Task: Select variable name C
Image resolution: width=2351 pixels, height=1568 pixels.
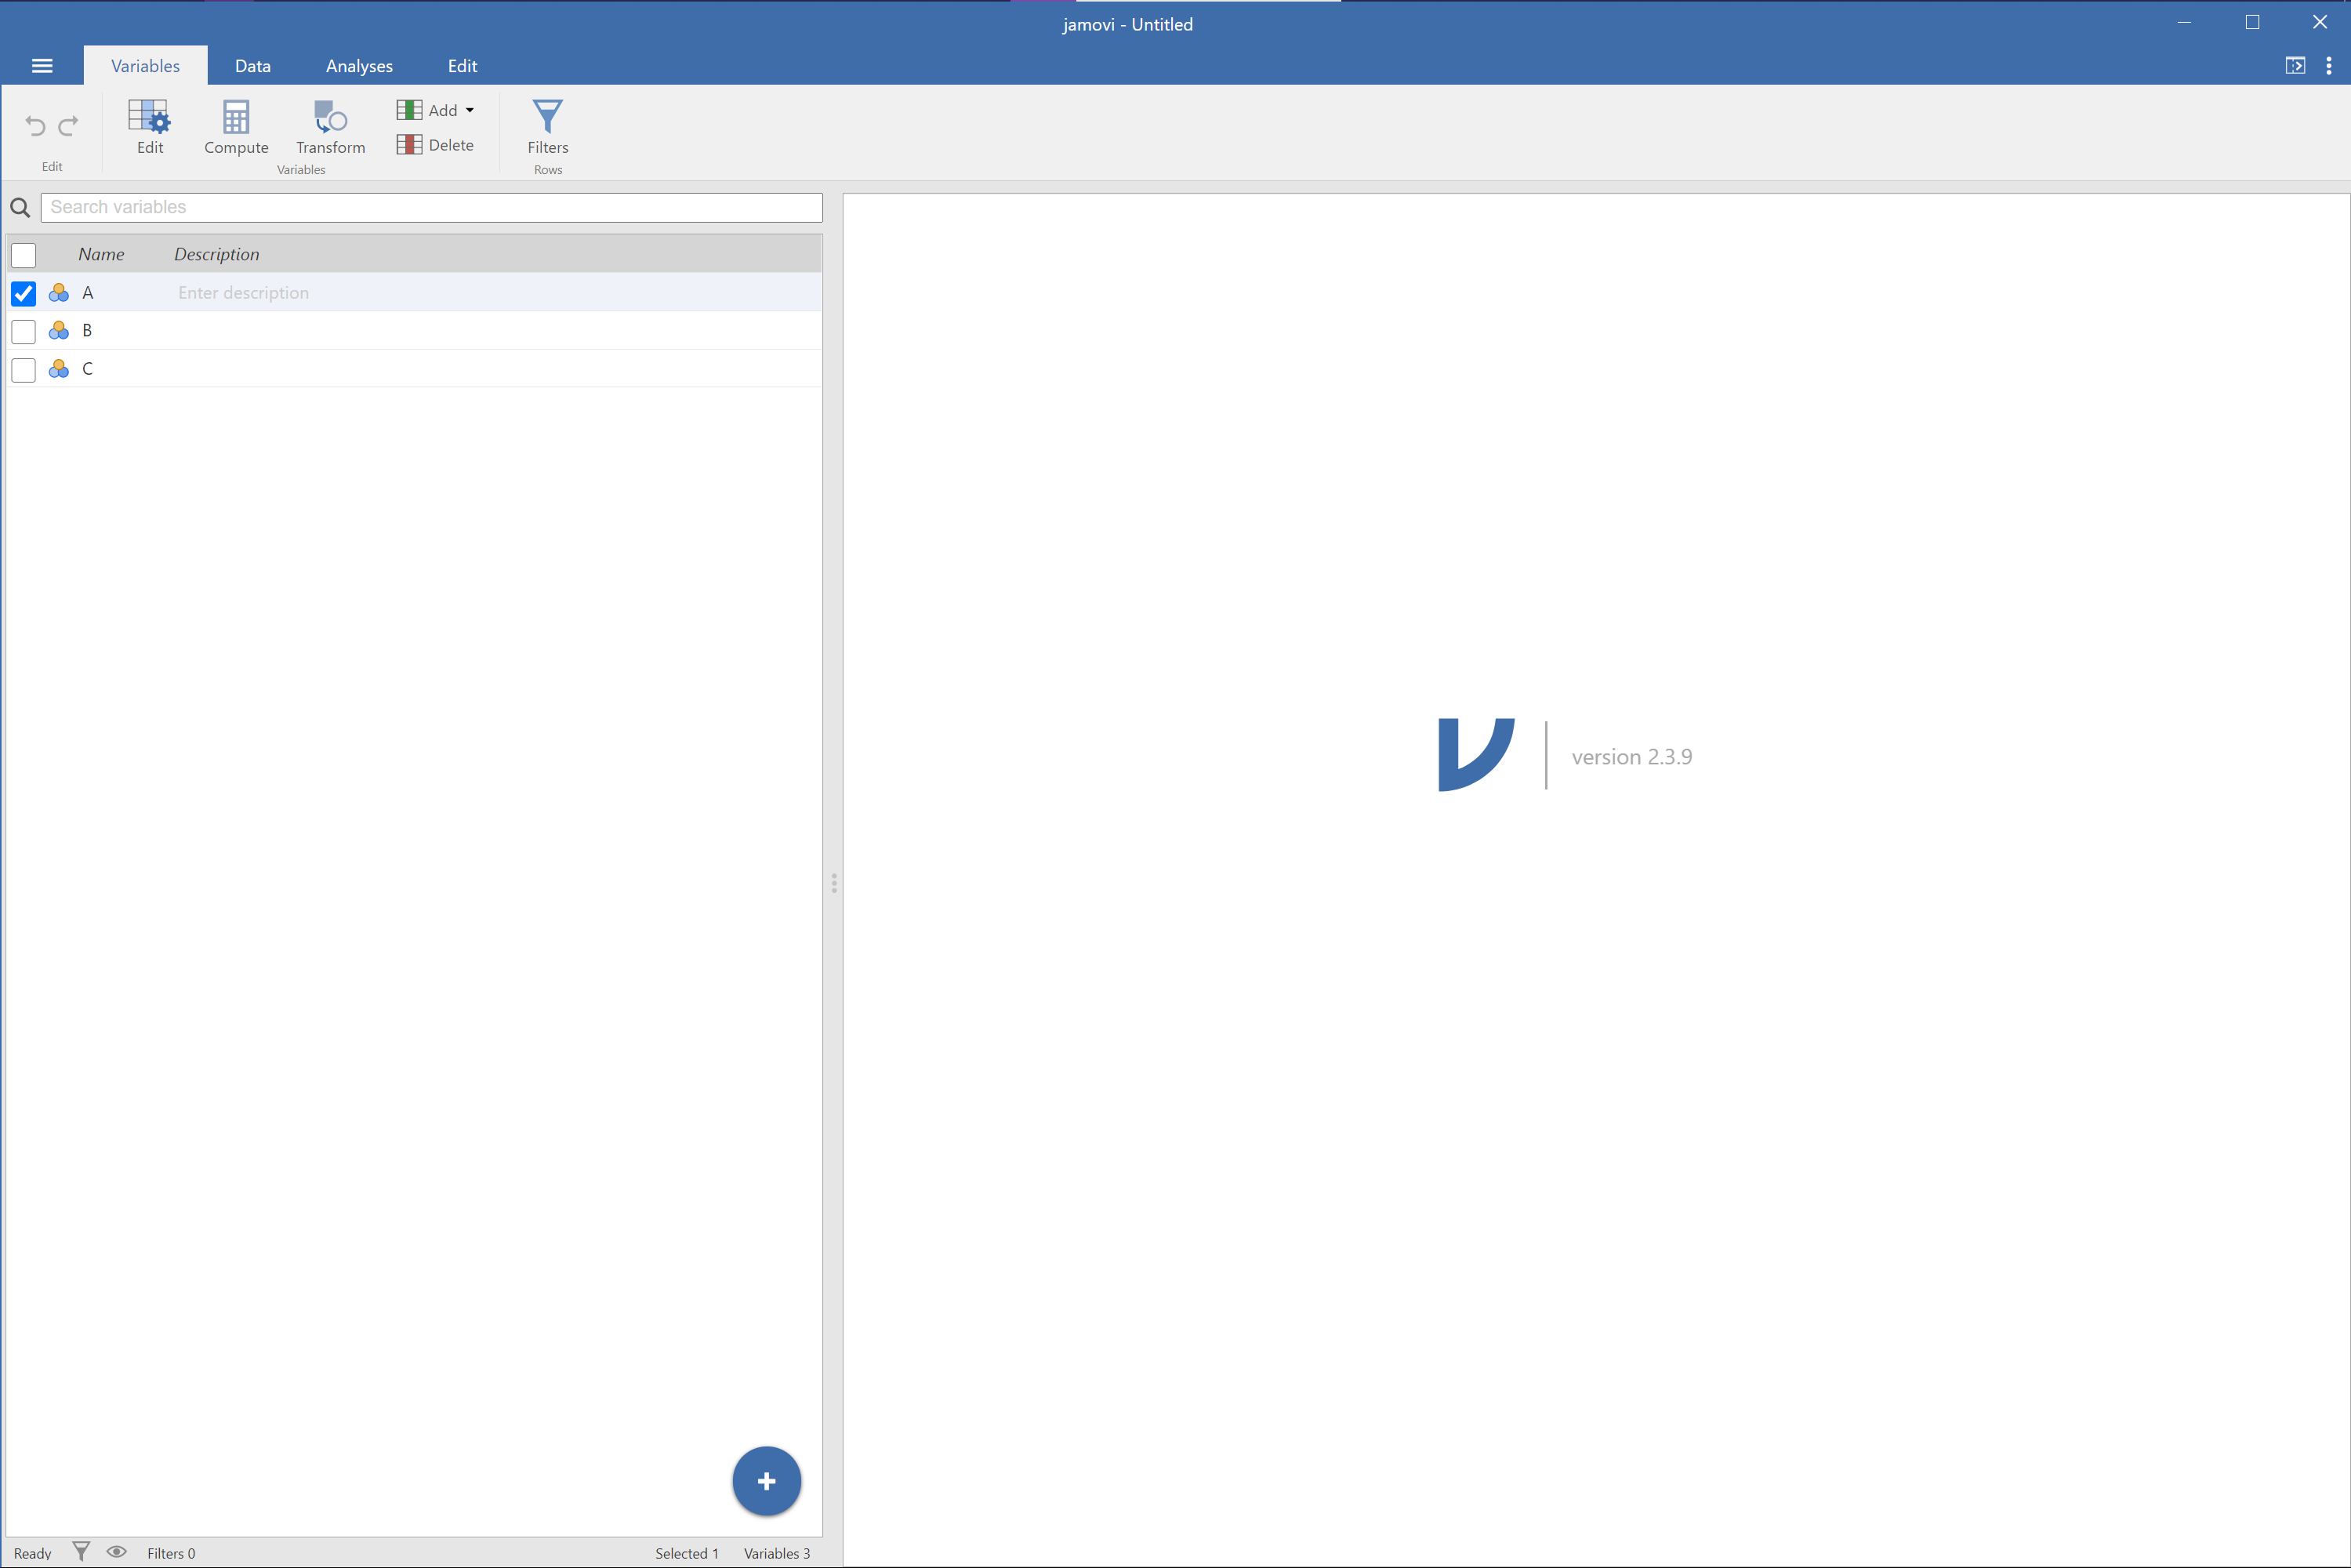Action: click(87, 369)
